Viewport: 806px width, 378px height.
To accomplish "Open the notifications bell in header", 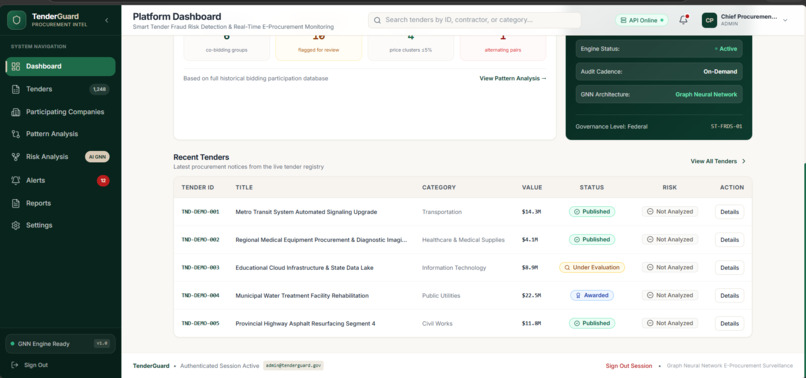I will (x=683, y=20).
